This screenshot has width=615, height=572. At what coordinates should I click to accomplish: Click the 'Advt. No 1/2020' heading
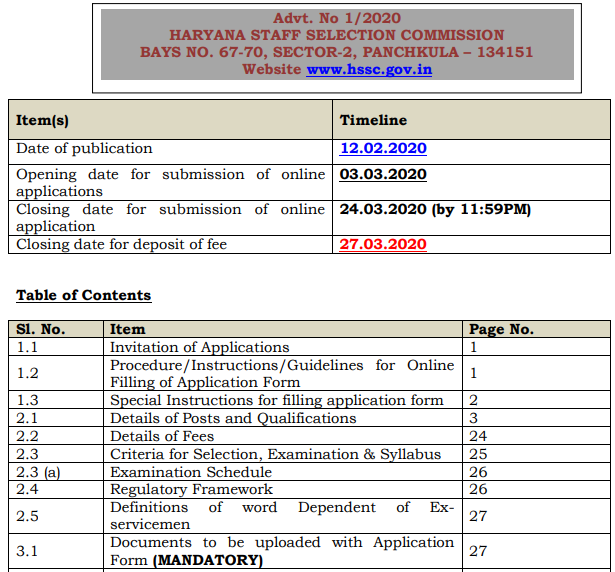tap(337, 18)
